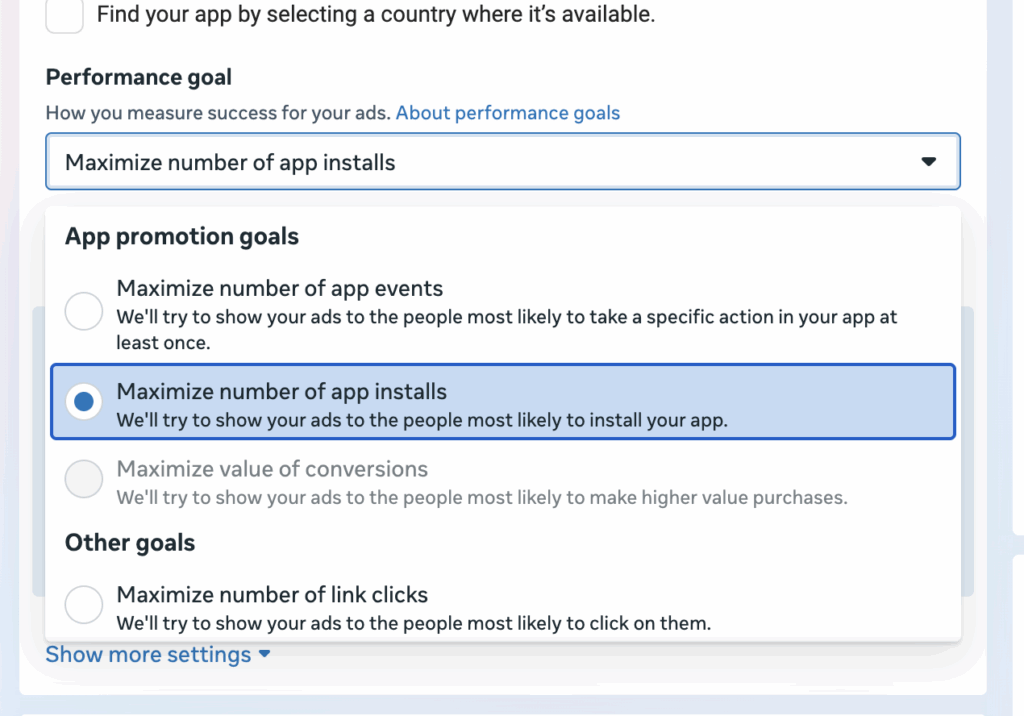Click highlighted "Maximize number of app installs" option title
Image resolution: width=1024 pixels, height=716 pixels.
[x=281, y=391]
